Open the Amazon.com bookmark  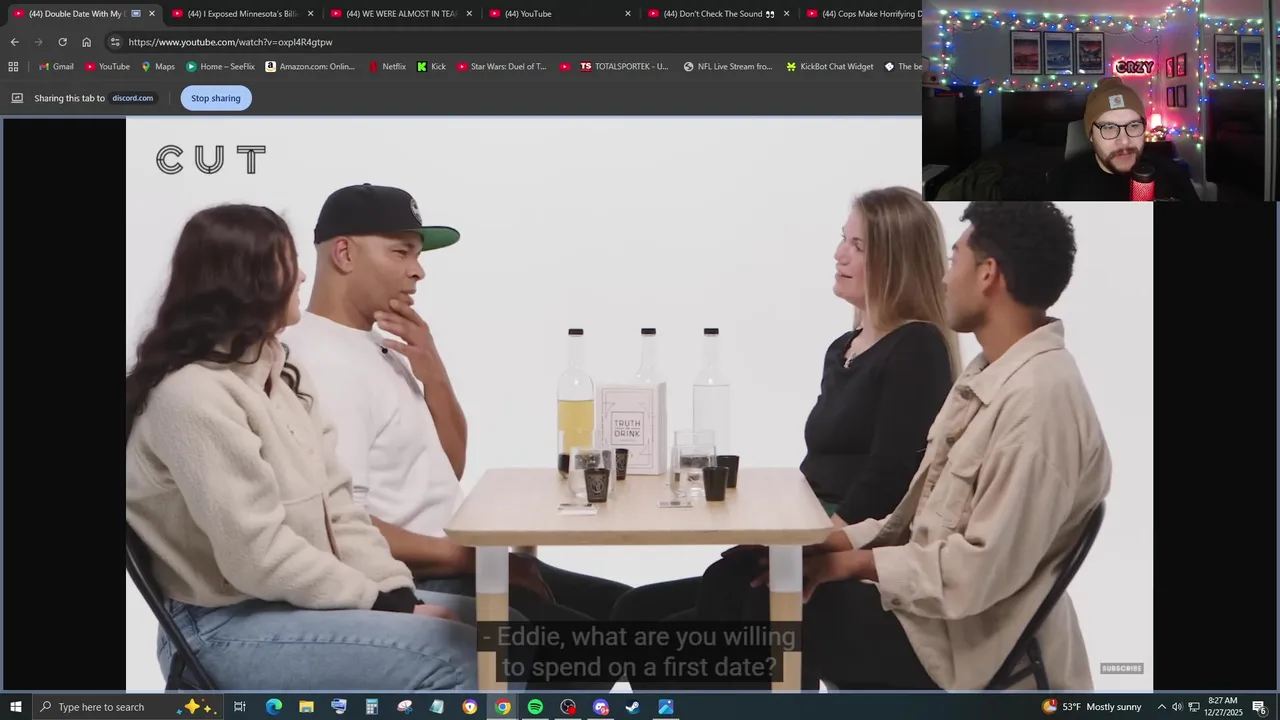click(310, 67)
